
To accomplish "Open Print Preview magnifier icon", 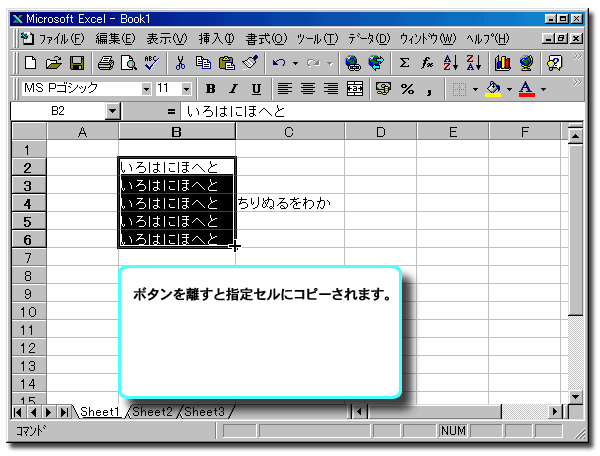I will (129, 63).
